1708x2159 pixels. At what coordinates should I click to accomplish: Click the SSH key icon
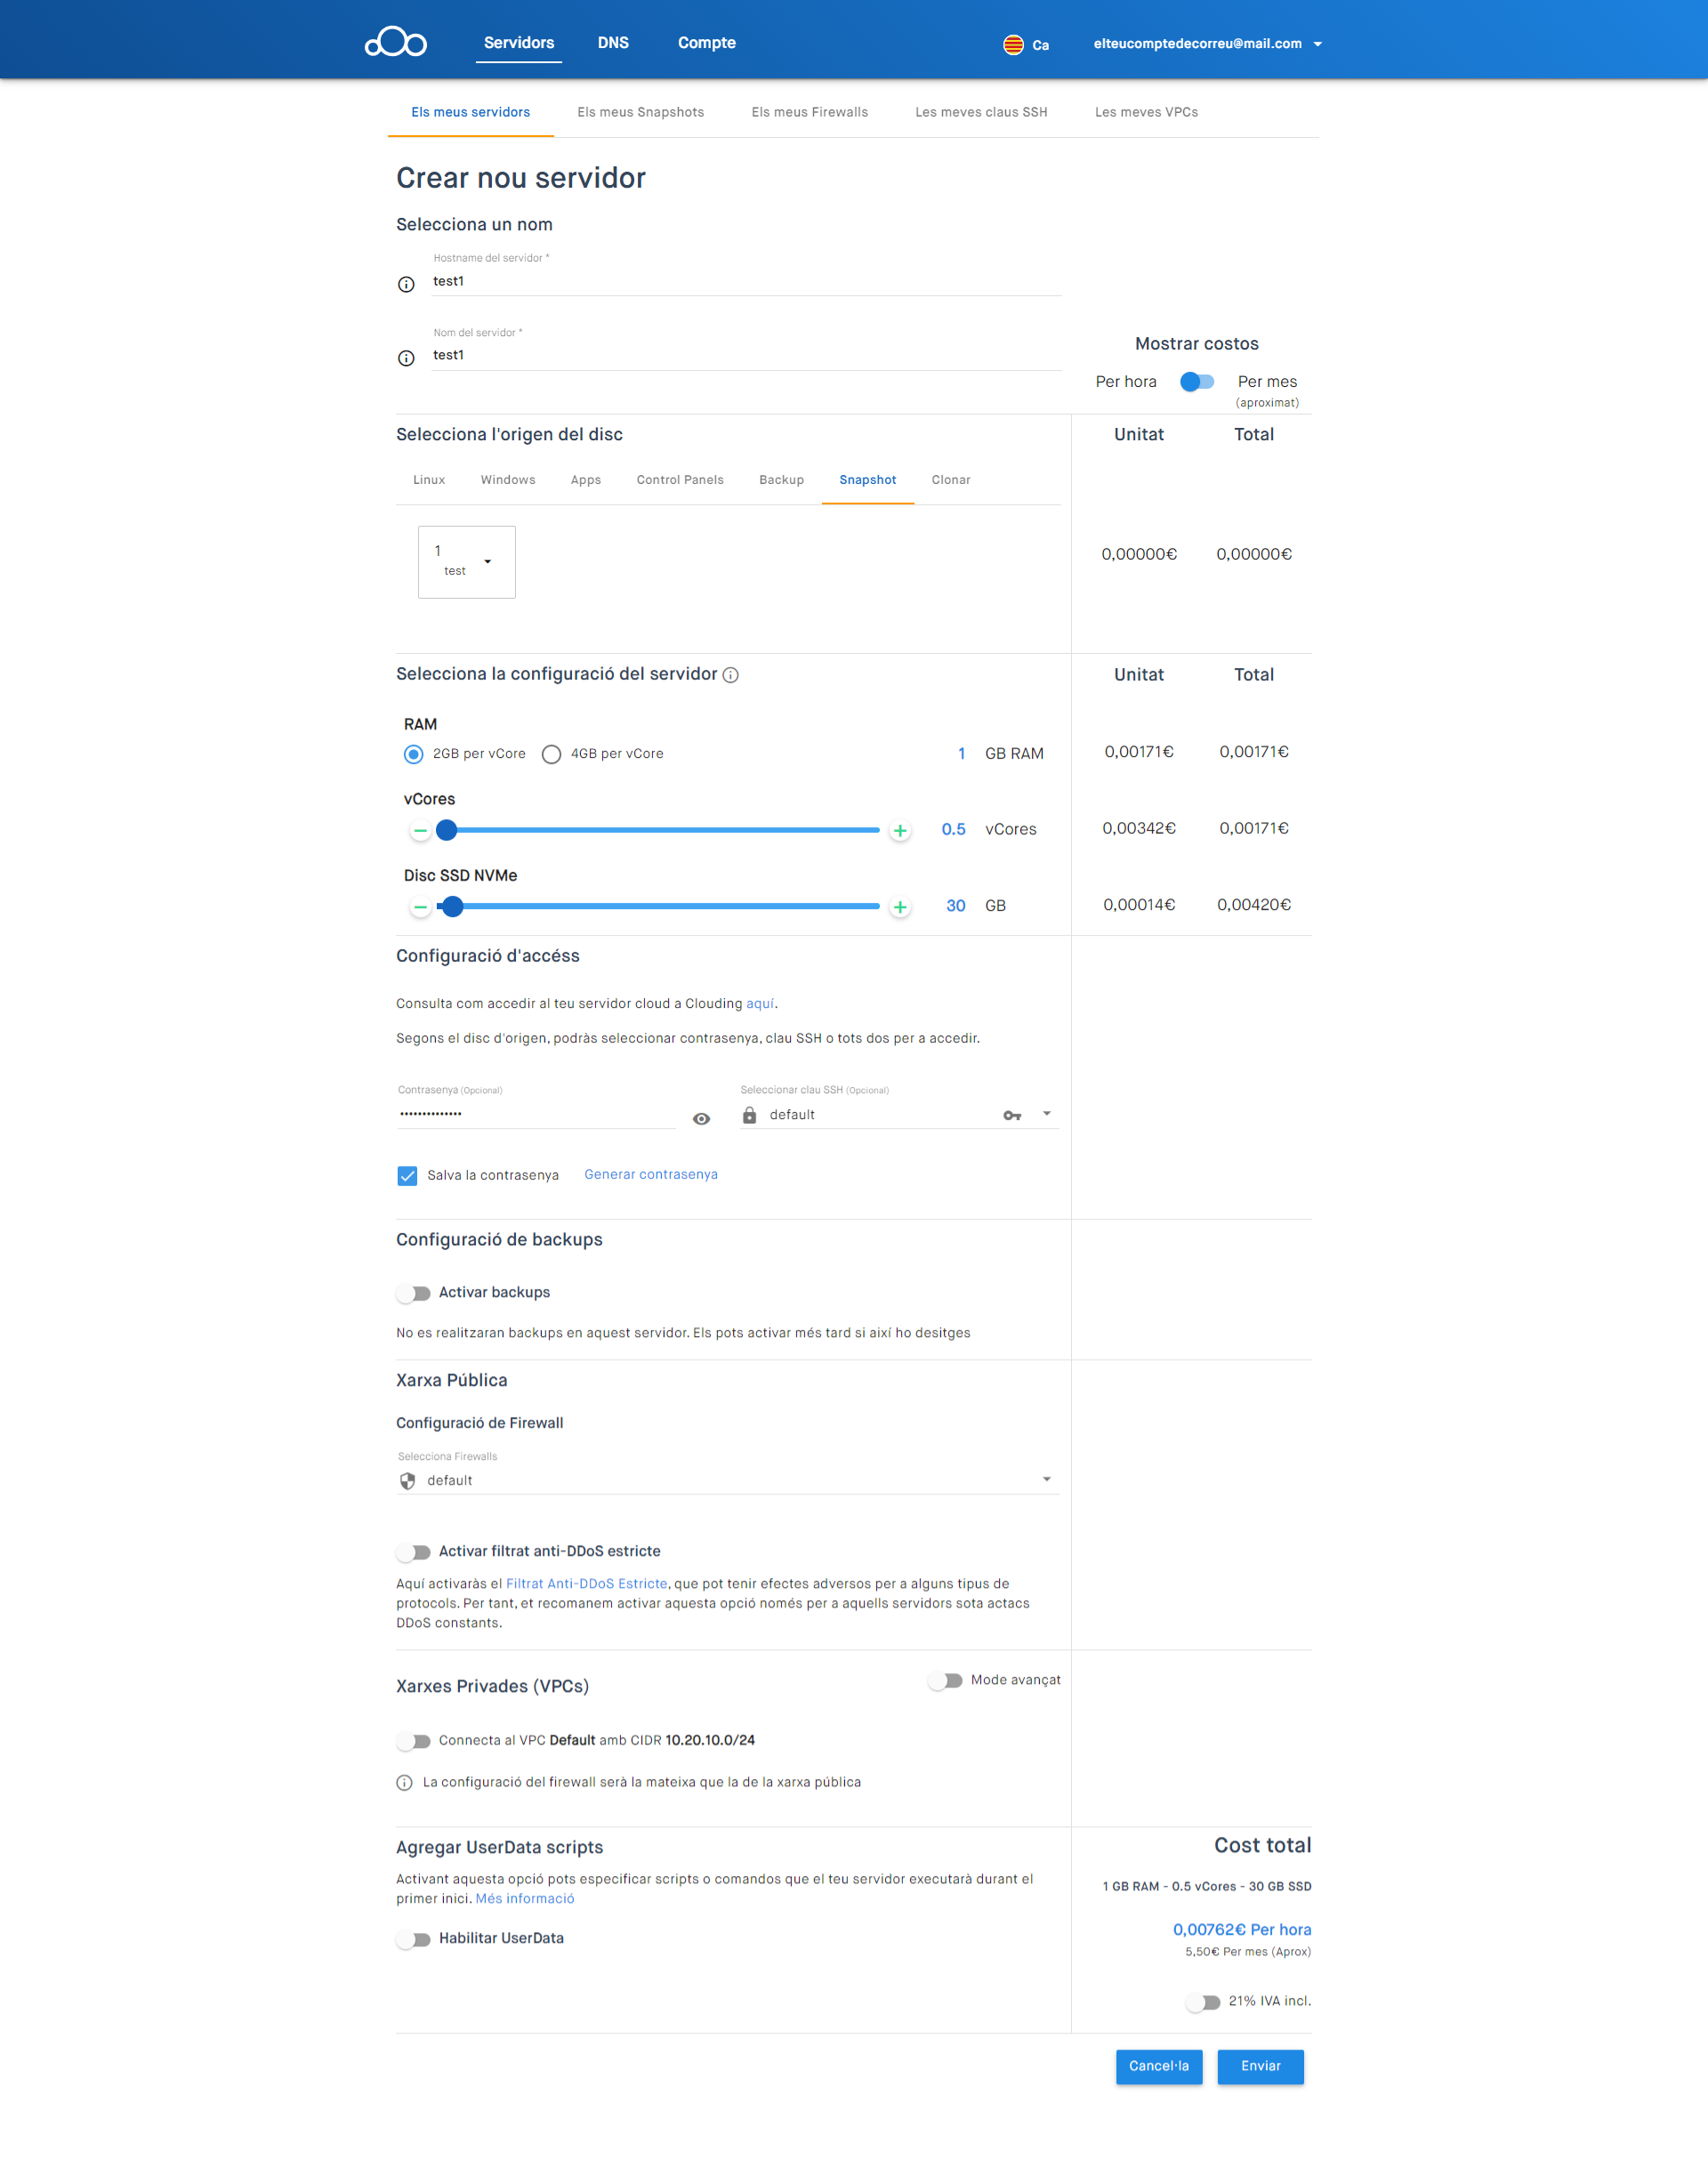(1012, 1115)
